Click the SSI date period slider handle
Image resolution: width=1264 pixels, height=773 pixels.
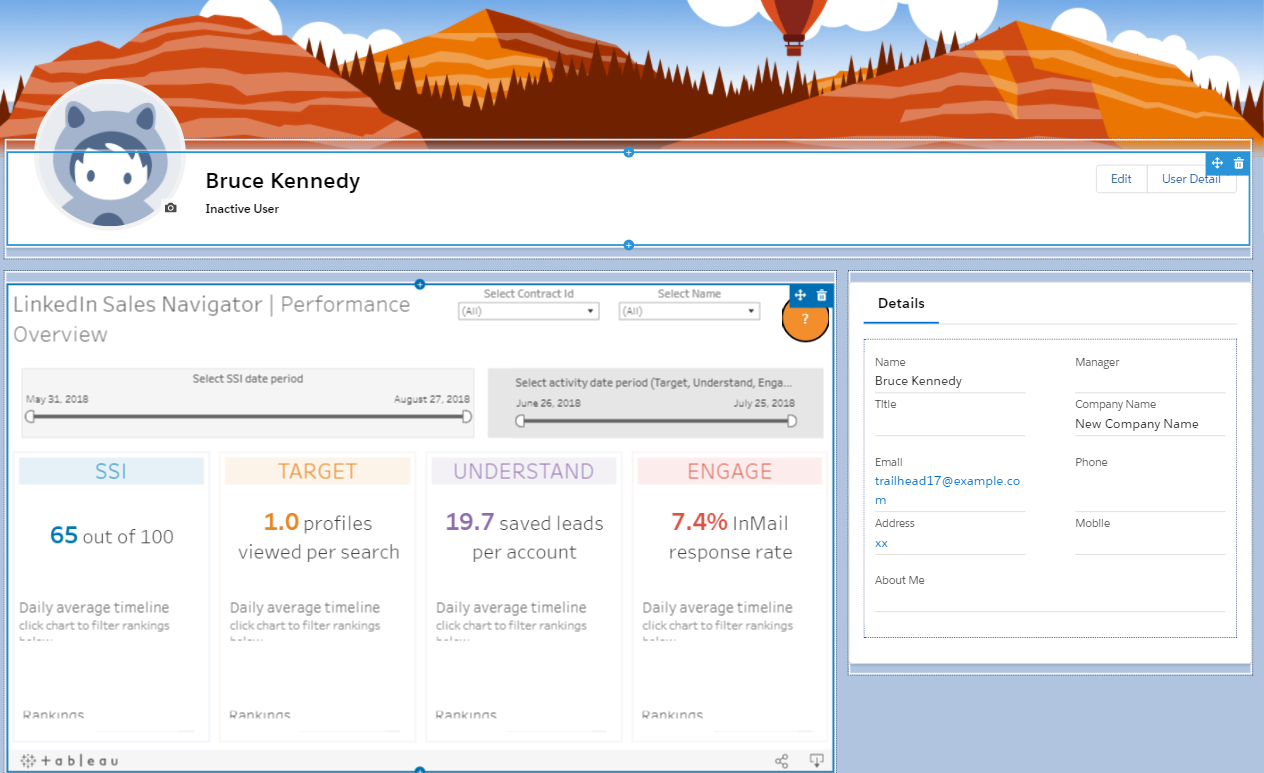(x=31, y=418)
